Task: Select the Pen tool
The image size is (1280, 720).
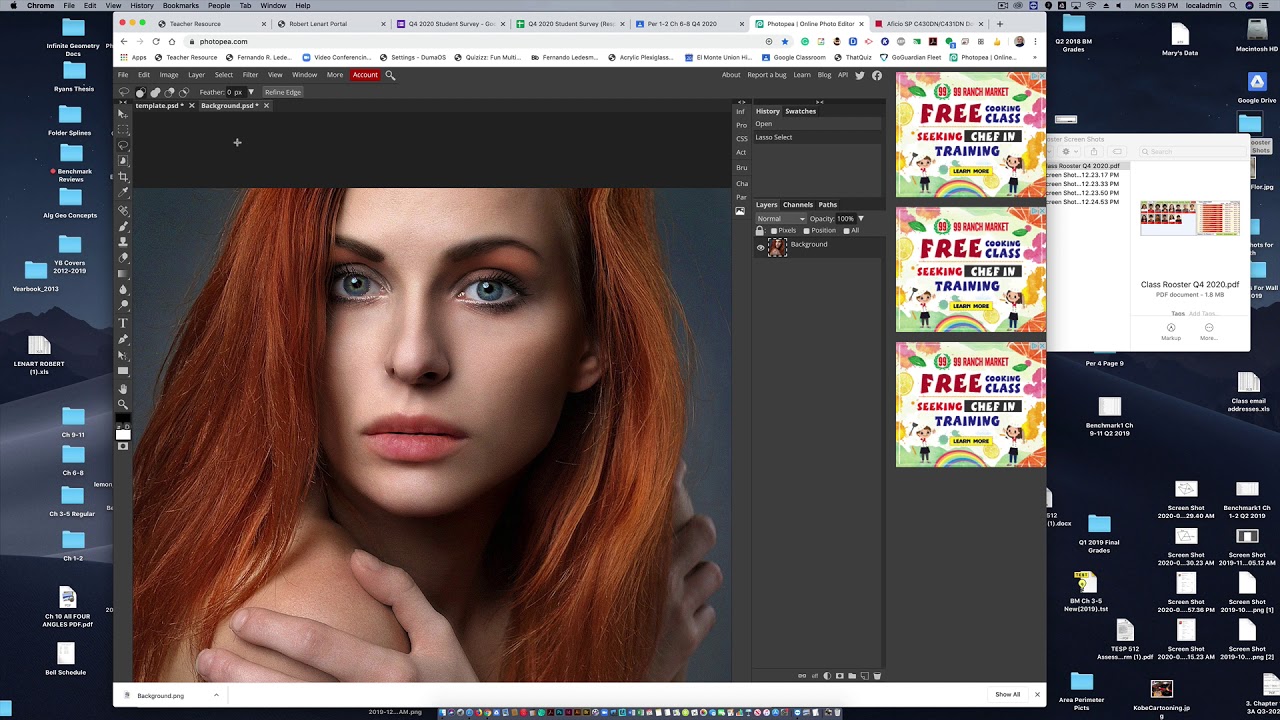Action: coord(123,339)
